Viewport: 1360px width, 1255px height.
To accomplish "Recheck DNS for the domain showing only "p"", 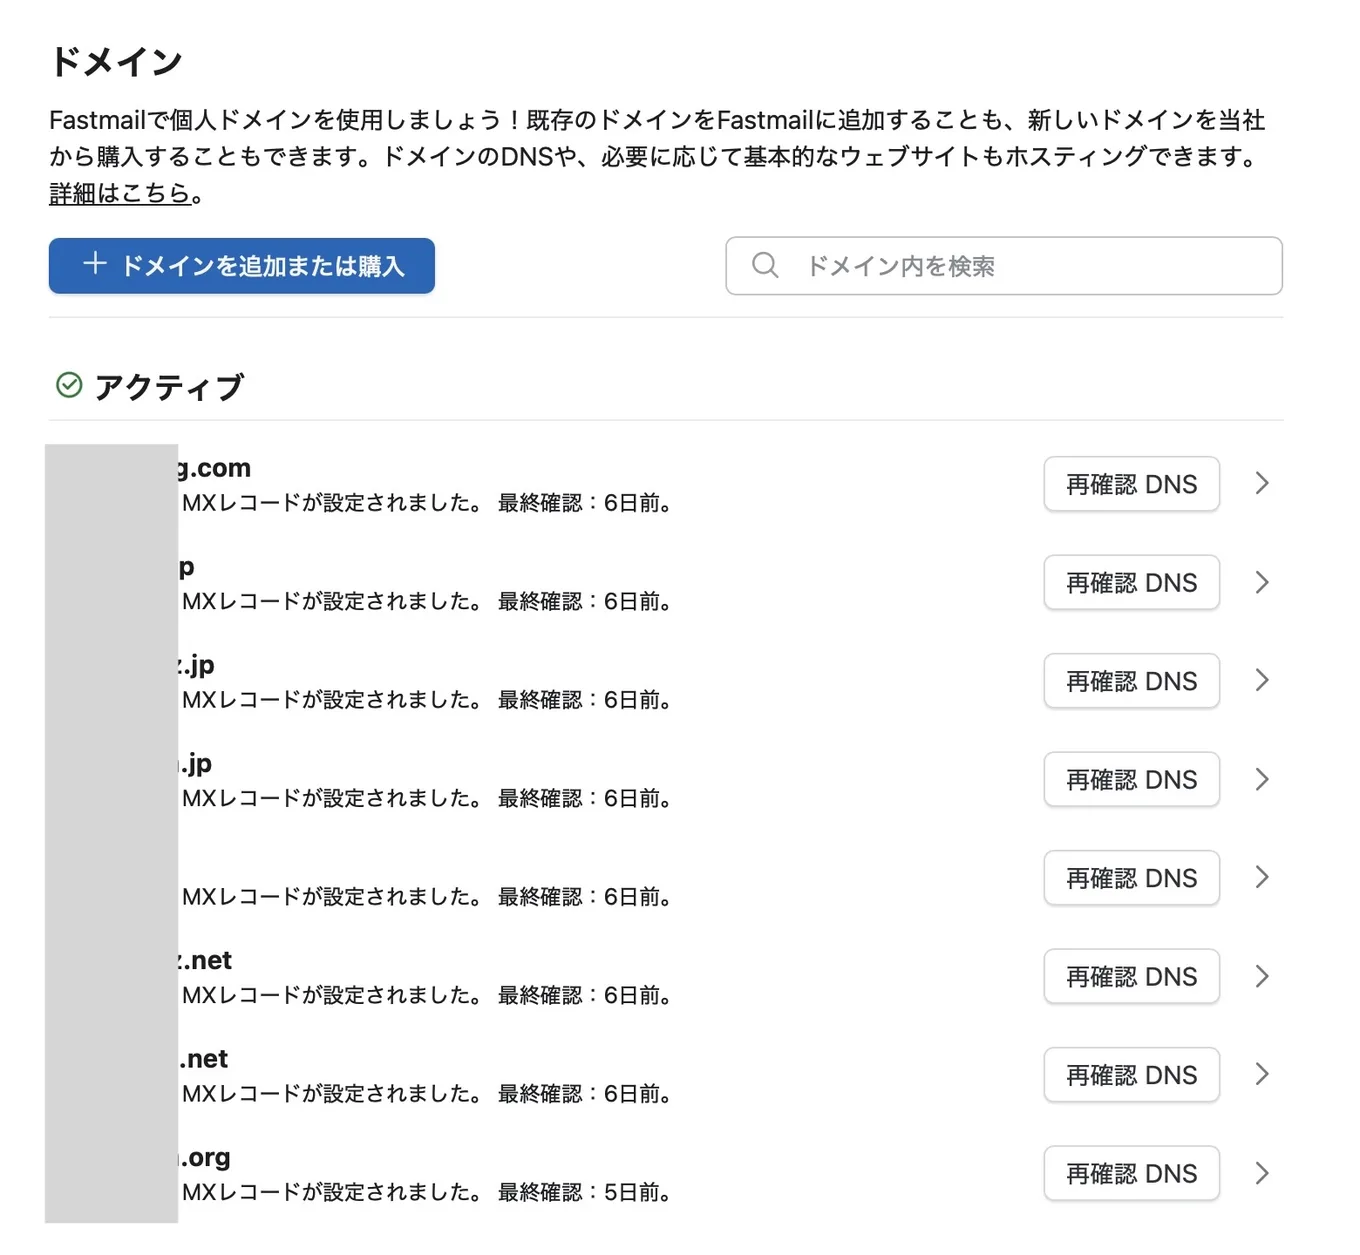I will (x=1131, y=582).
